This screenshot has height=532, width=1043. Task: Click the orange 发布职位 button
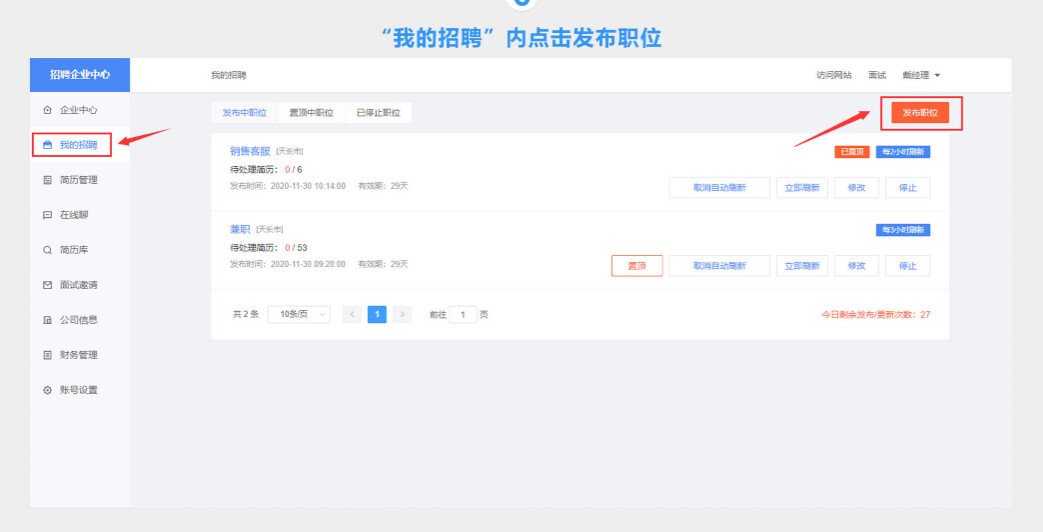click(x=920, y=113)
